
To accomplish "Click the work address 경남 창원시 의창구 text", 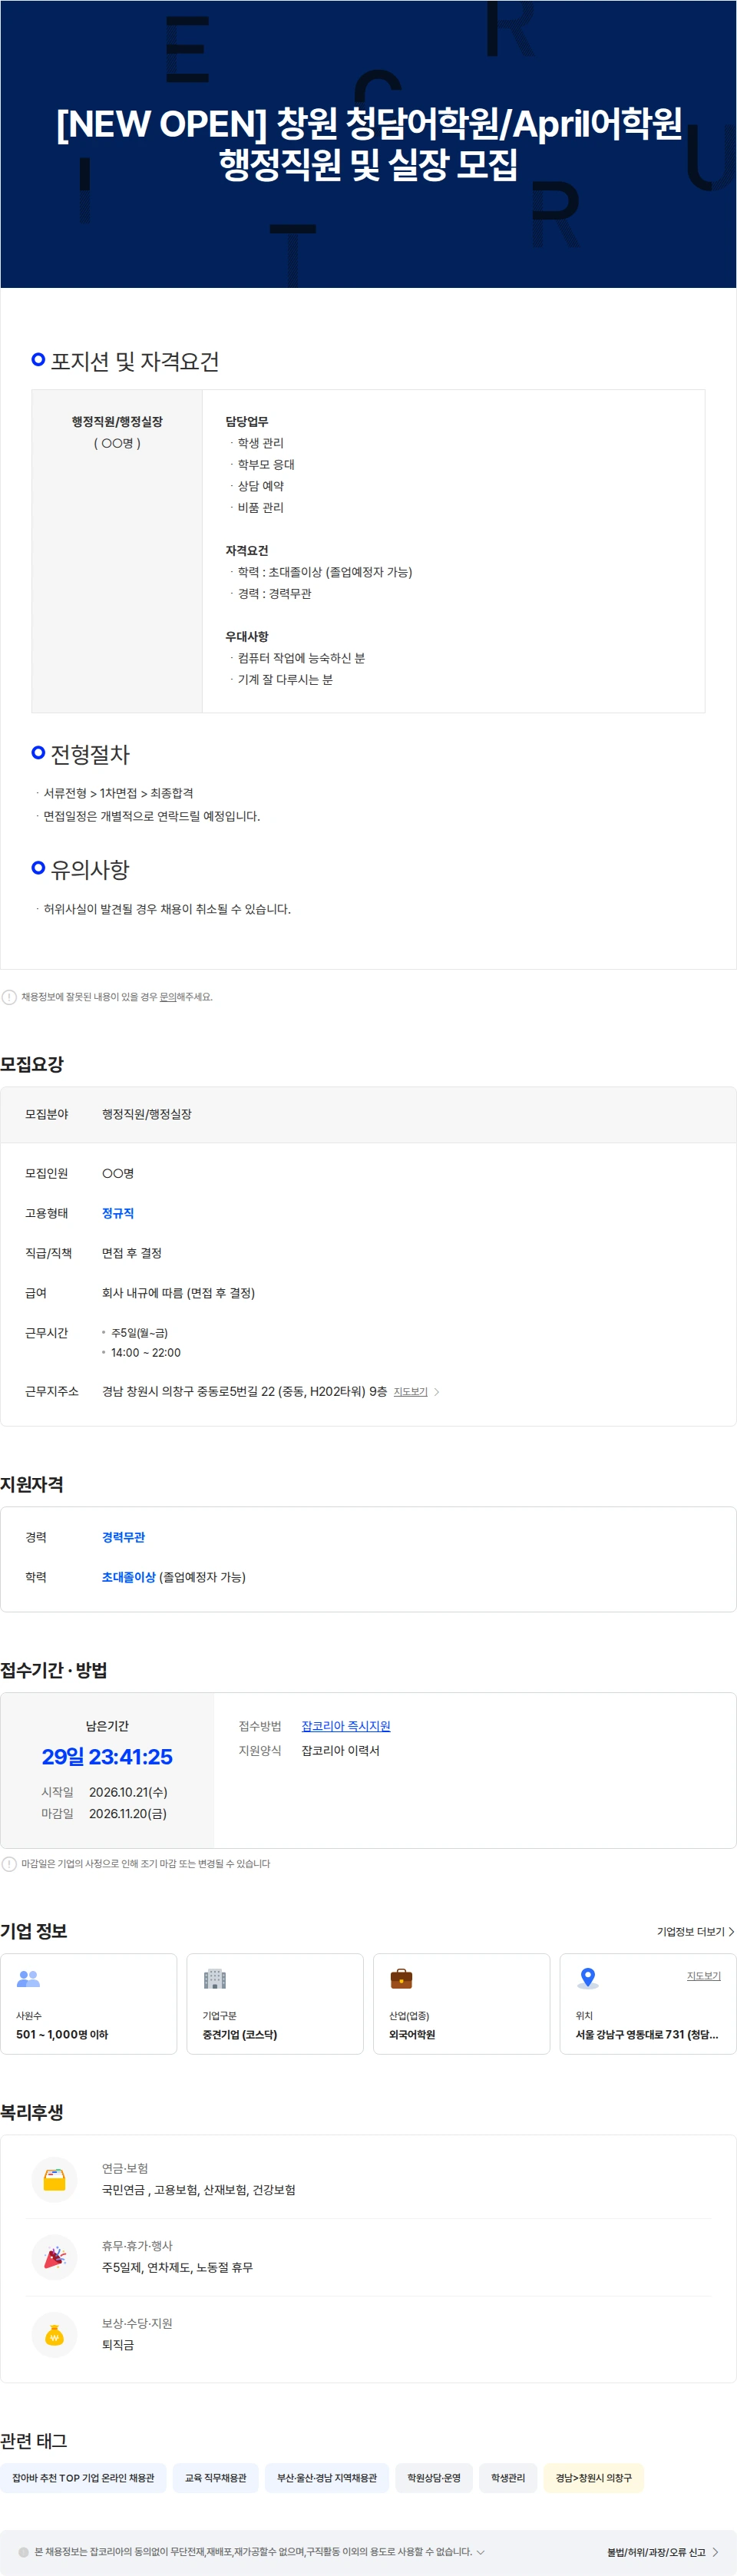I will click(244, 1391).
